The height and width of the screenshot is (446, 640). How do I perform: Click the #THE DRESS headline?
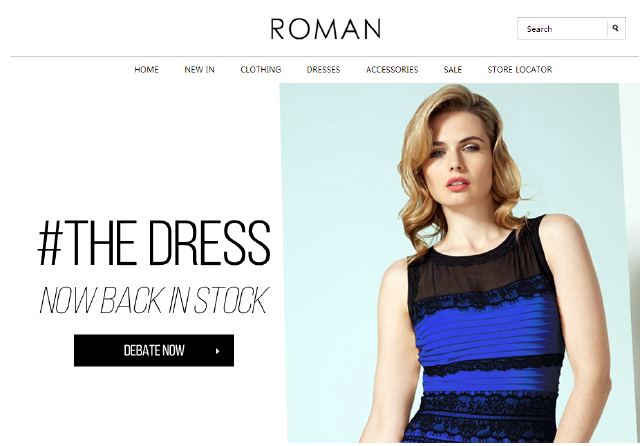pos(154,243)
